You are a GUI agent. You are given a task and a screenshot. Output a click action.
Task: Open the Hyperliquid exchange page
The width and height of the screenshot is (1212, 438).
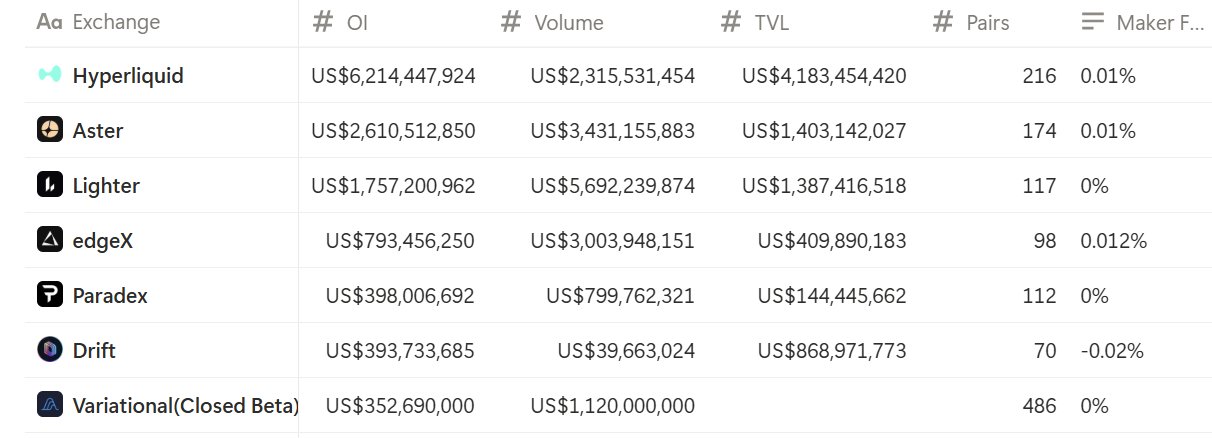tap(128, 75)
